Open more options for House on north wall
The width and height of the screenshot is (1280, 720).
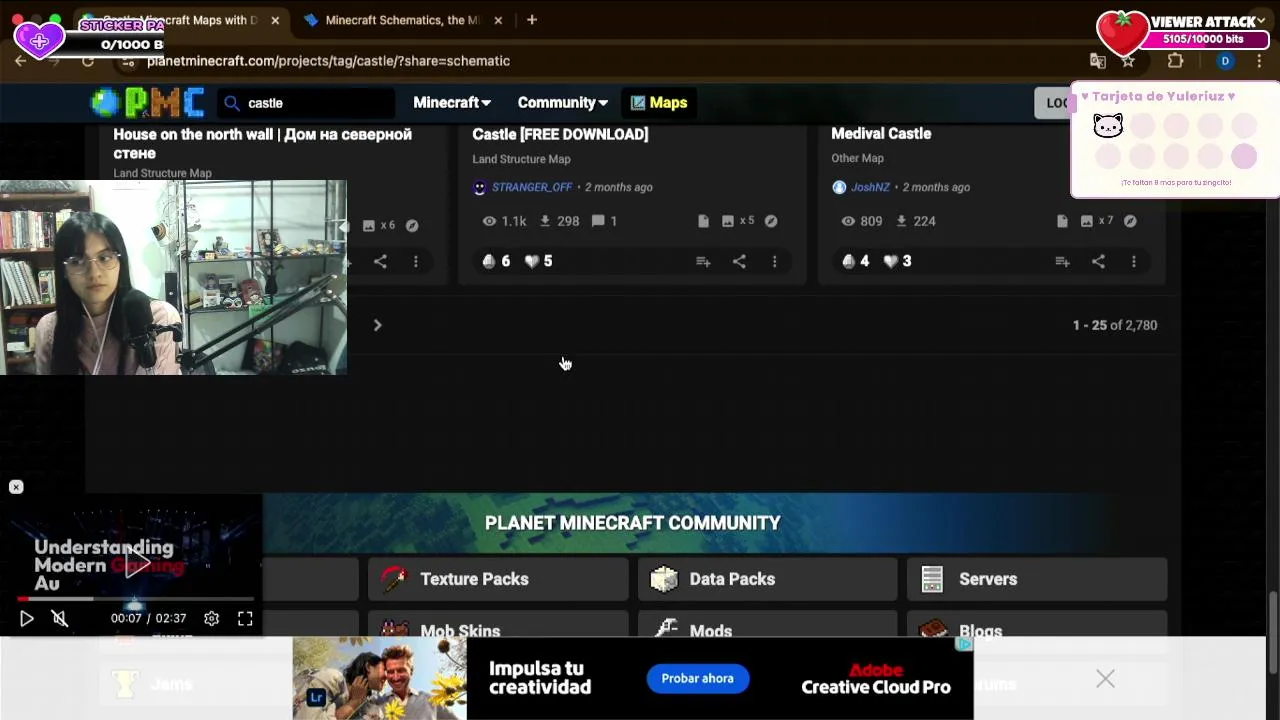coord(415,261)
